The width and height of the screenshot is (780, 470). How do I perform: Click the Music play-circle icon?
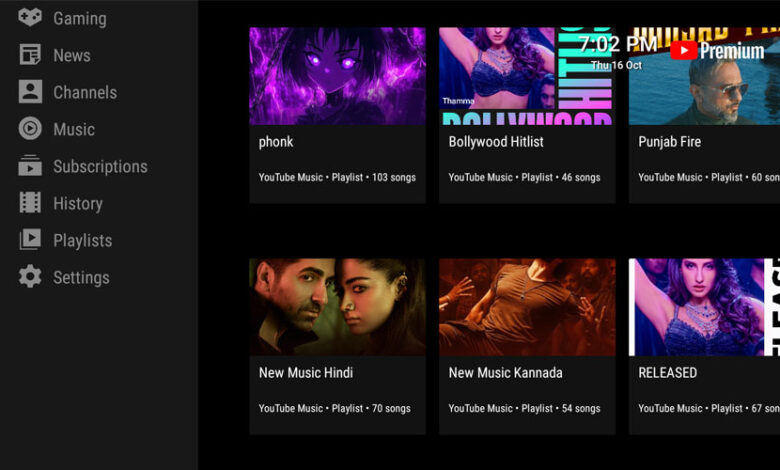(30, 129)
